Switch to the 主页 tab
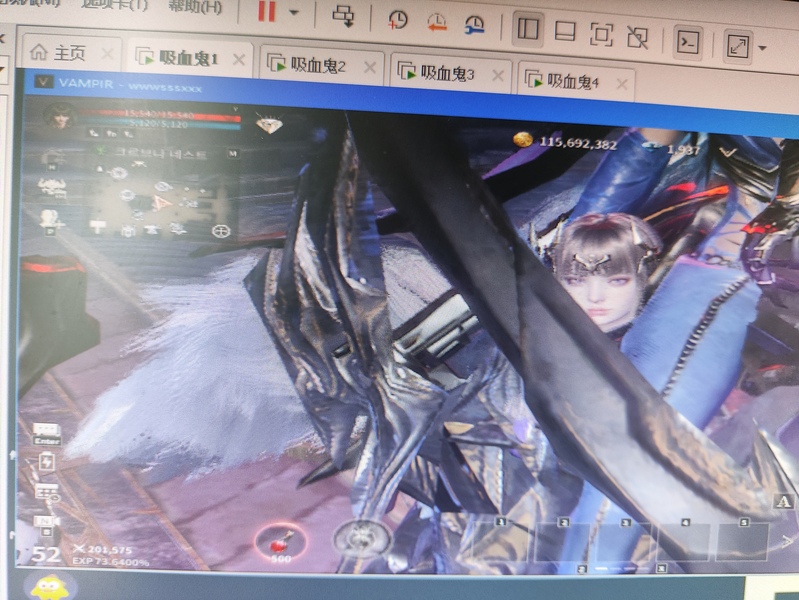This screenshot has width=799, height=600. tap(70, 53)
